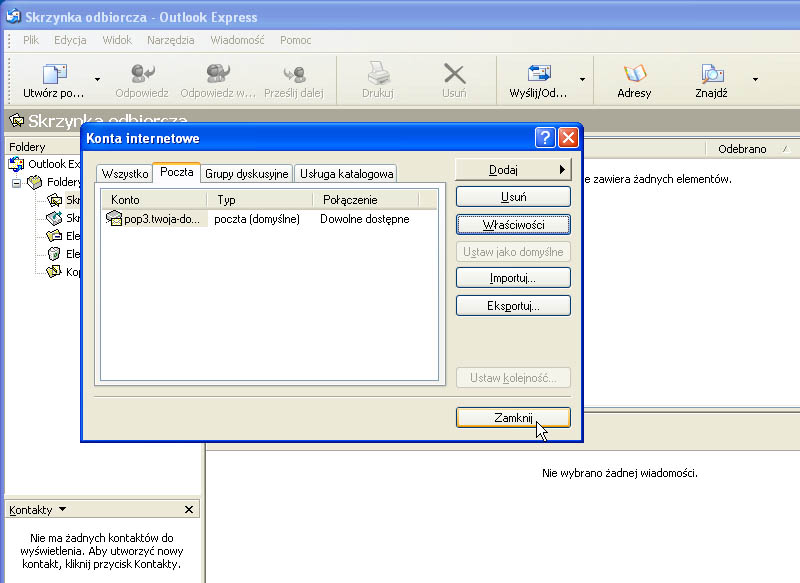This screenshot has width=800, height=583.
Task: Open the Adresy address book icon
Action: click(x=635, y=74)
